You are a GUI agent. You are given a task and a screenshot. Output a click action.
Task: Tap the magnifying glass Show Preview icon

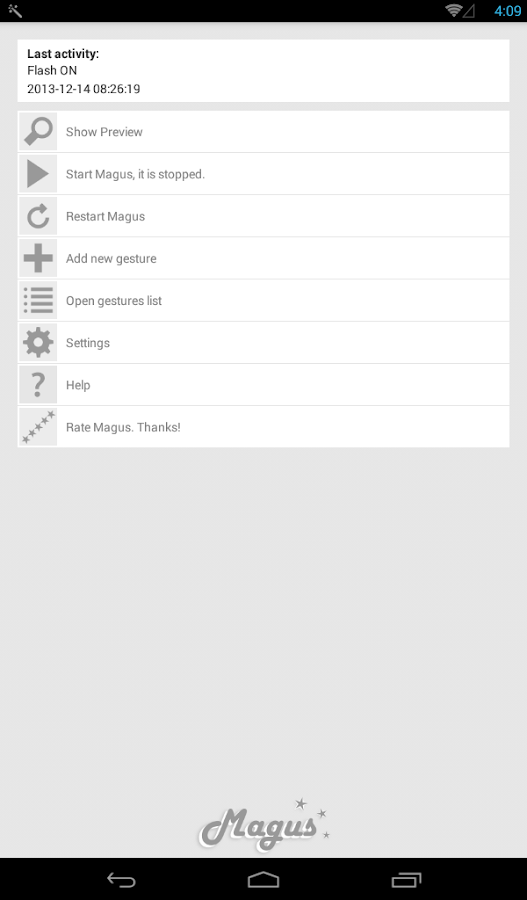38,131
